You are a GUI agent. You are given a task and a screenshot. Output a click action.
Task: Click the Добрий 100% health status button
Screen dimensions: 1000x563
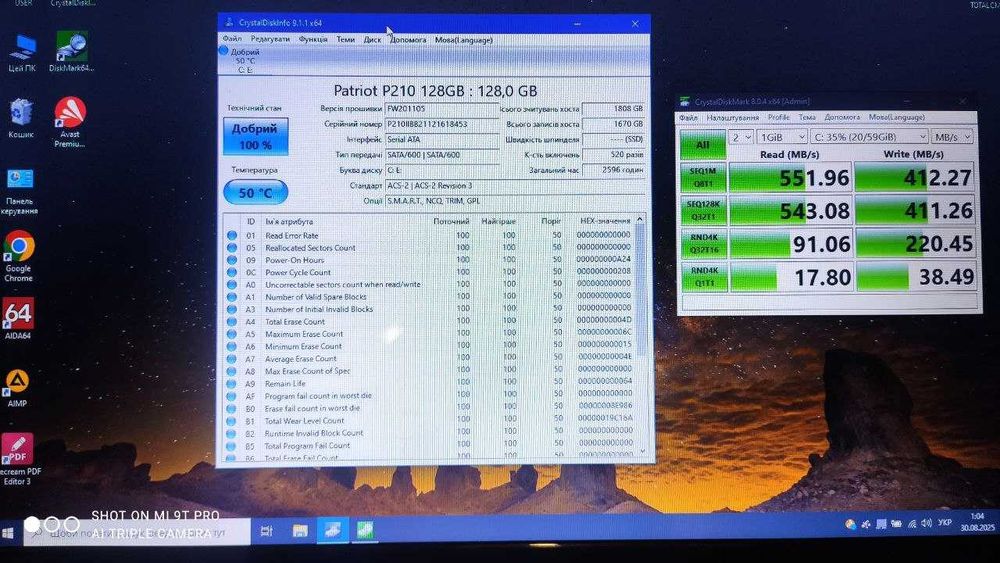point(255,136)
